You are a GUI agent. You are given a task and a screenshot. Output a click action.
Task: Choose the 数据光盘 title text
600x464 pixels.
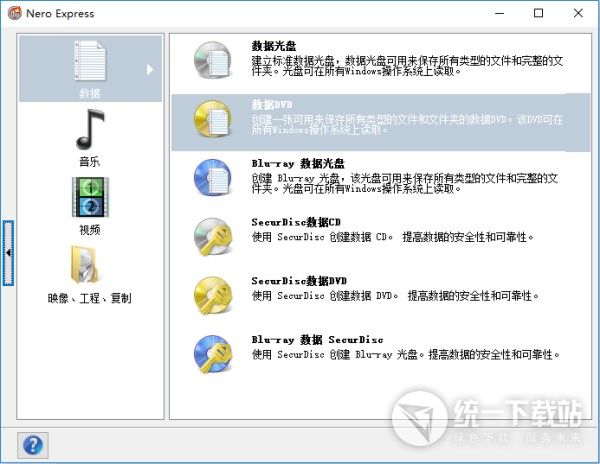click(274, 46)
